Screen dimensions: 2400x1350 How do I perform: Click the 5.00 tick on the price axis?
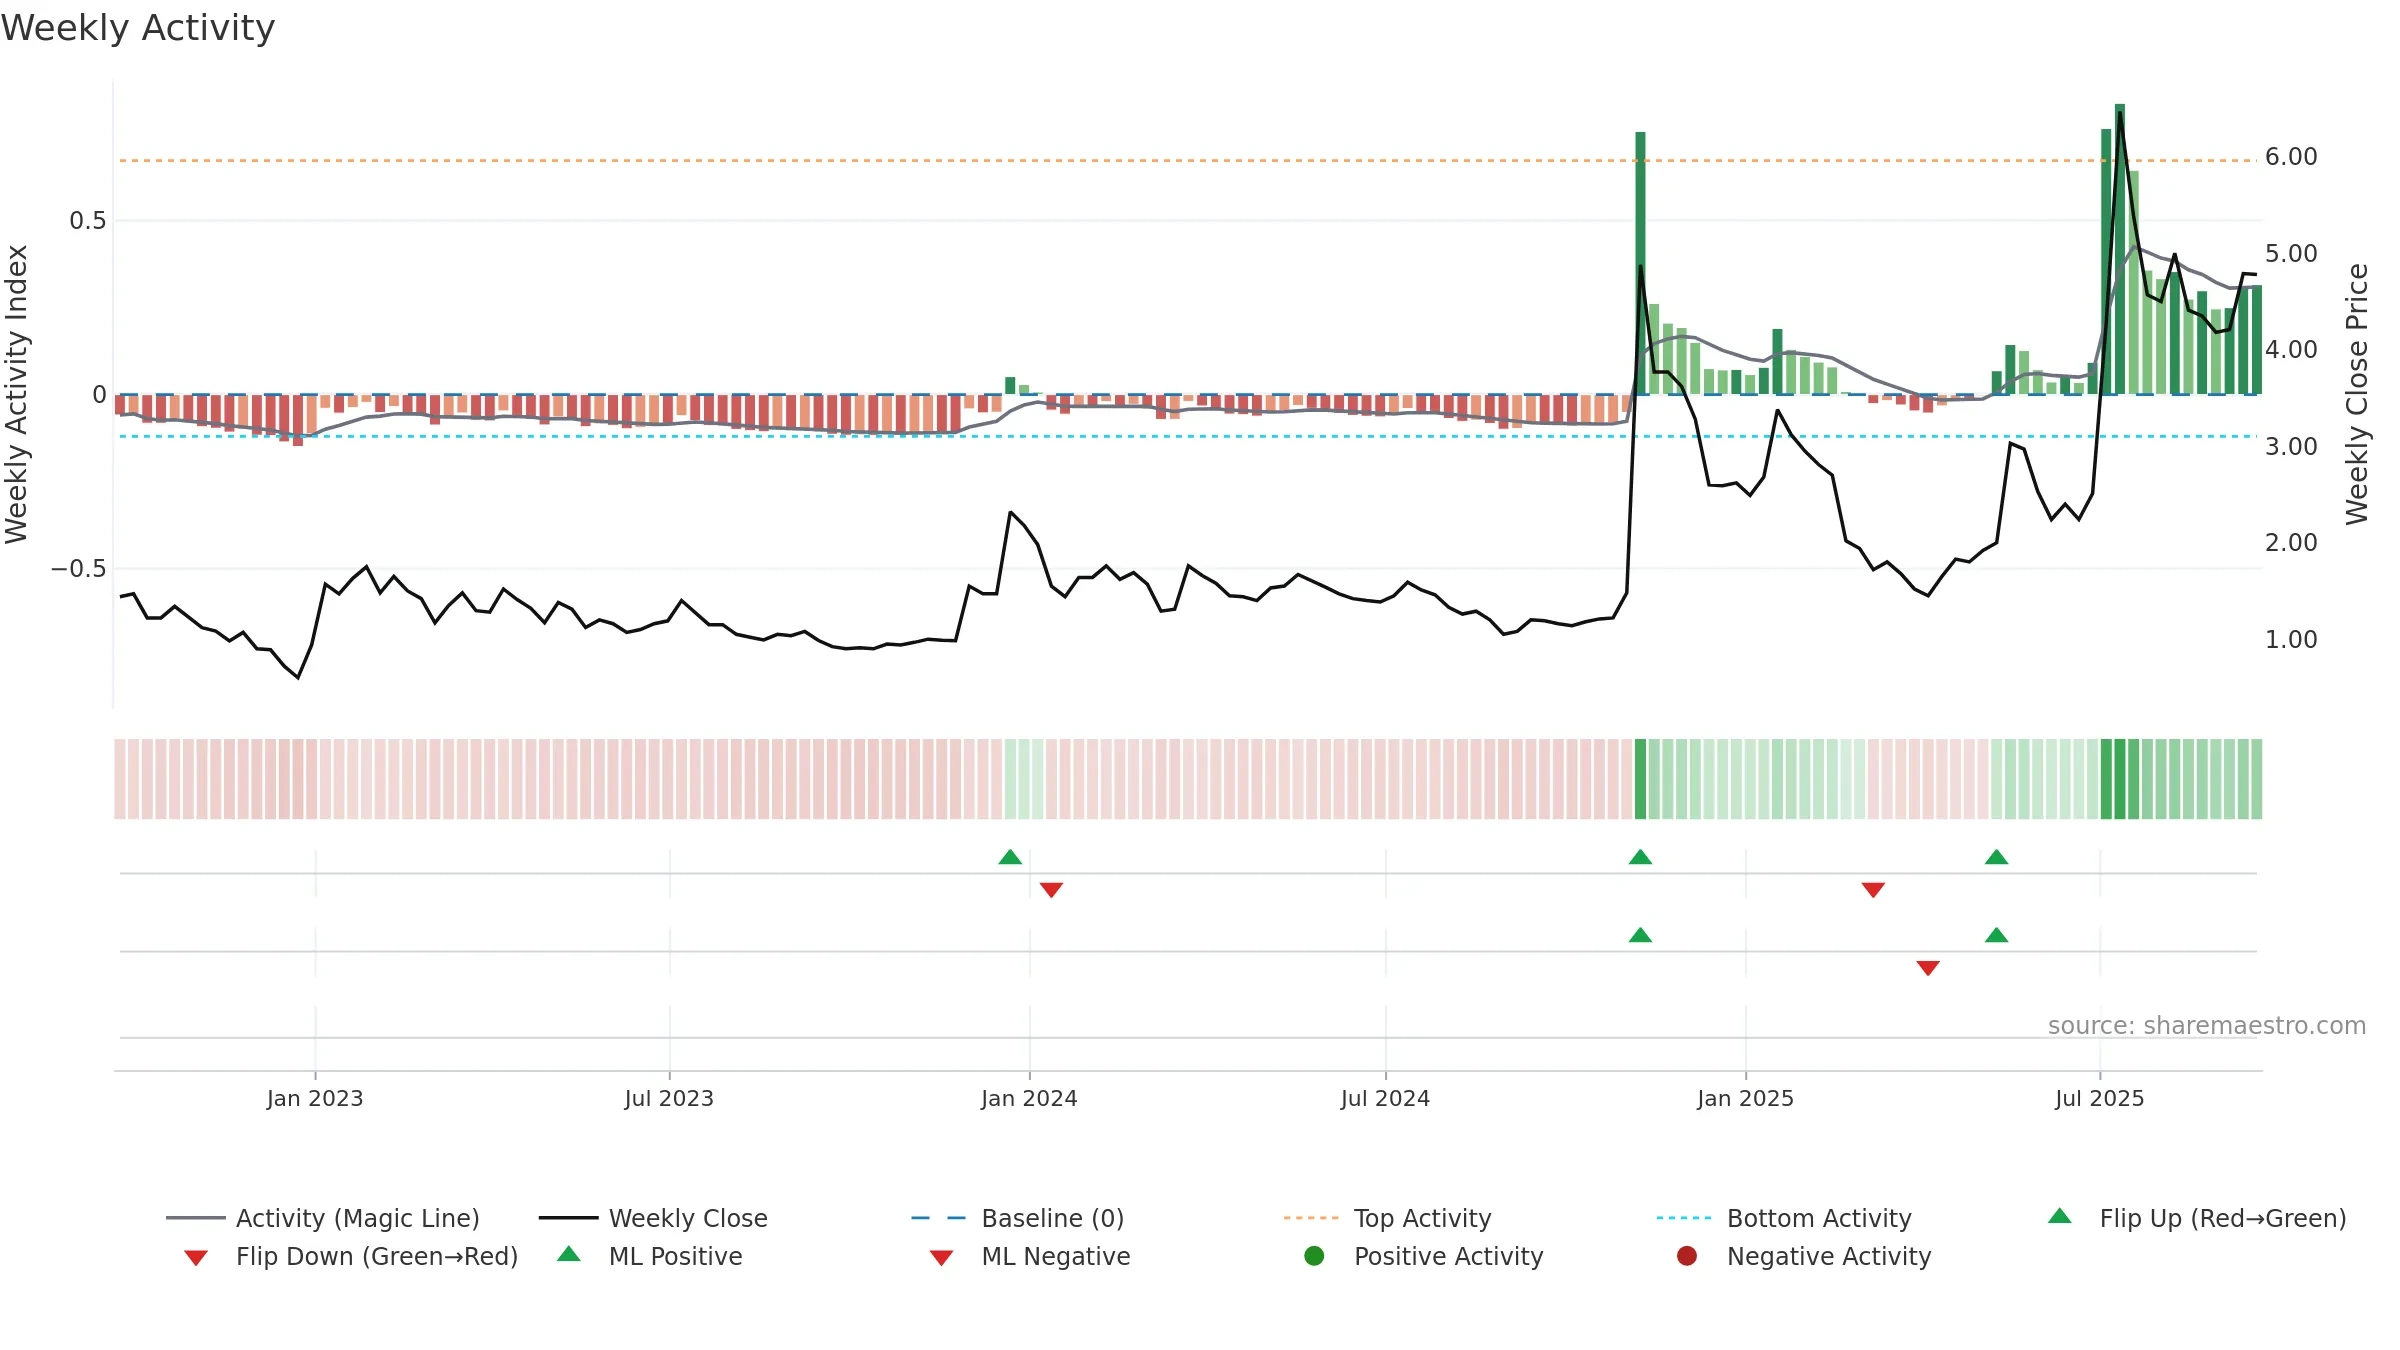click(2291, 253)
